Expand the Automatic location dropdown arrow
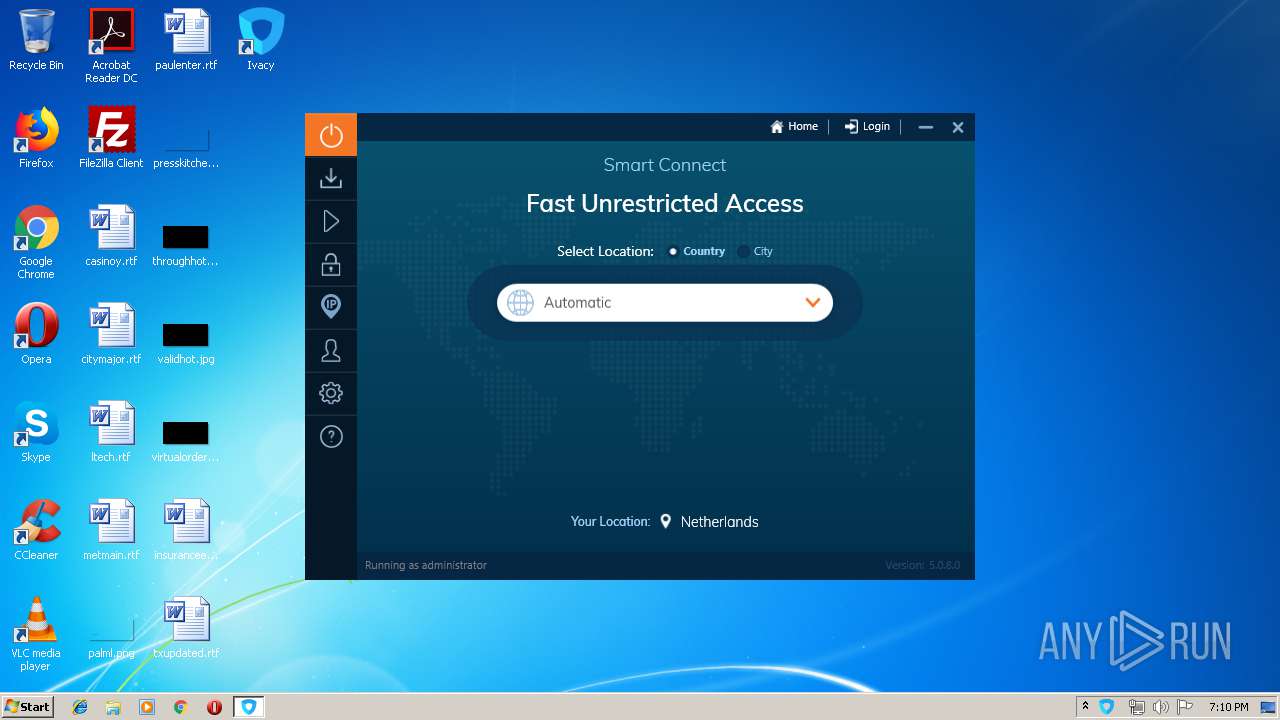 pos(812,302)
